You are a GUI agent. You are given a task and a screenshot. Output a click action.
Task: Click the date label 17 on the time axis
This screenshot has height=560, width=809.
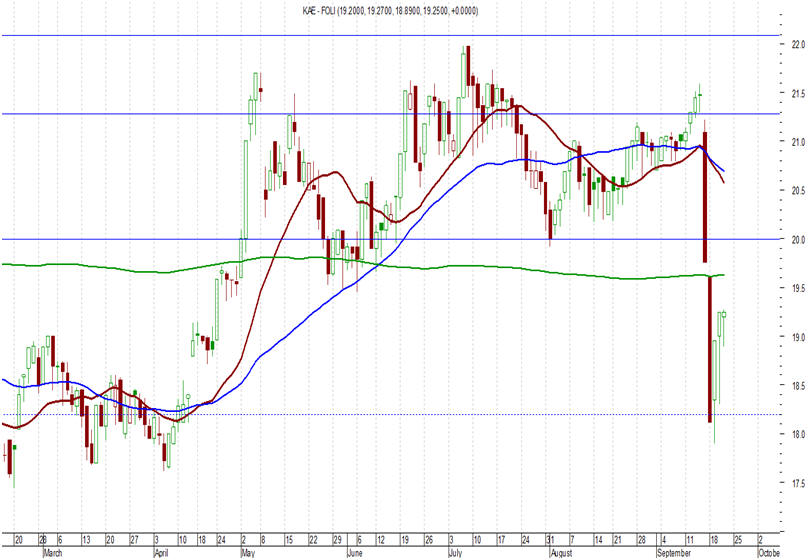[x=501, y=540]
